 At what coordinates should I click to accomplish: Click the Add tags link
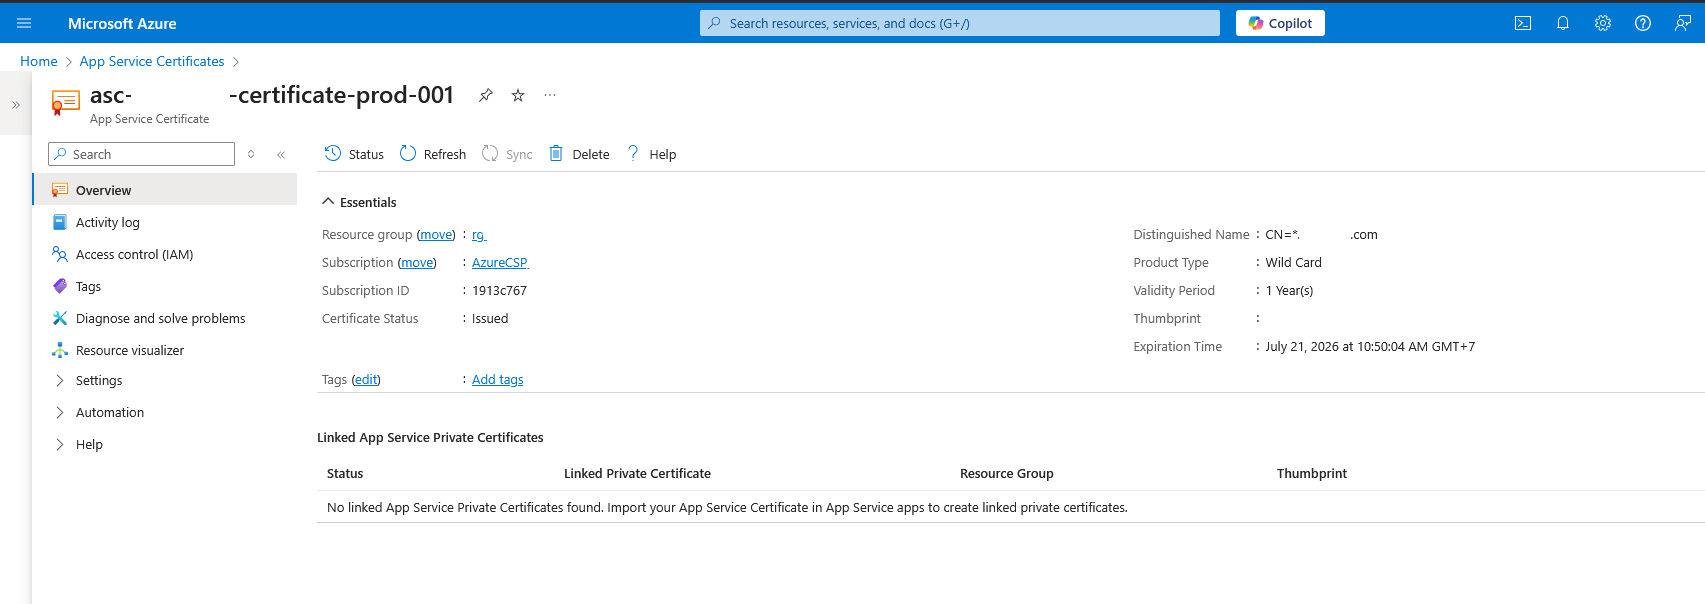pos(498,379)
